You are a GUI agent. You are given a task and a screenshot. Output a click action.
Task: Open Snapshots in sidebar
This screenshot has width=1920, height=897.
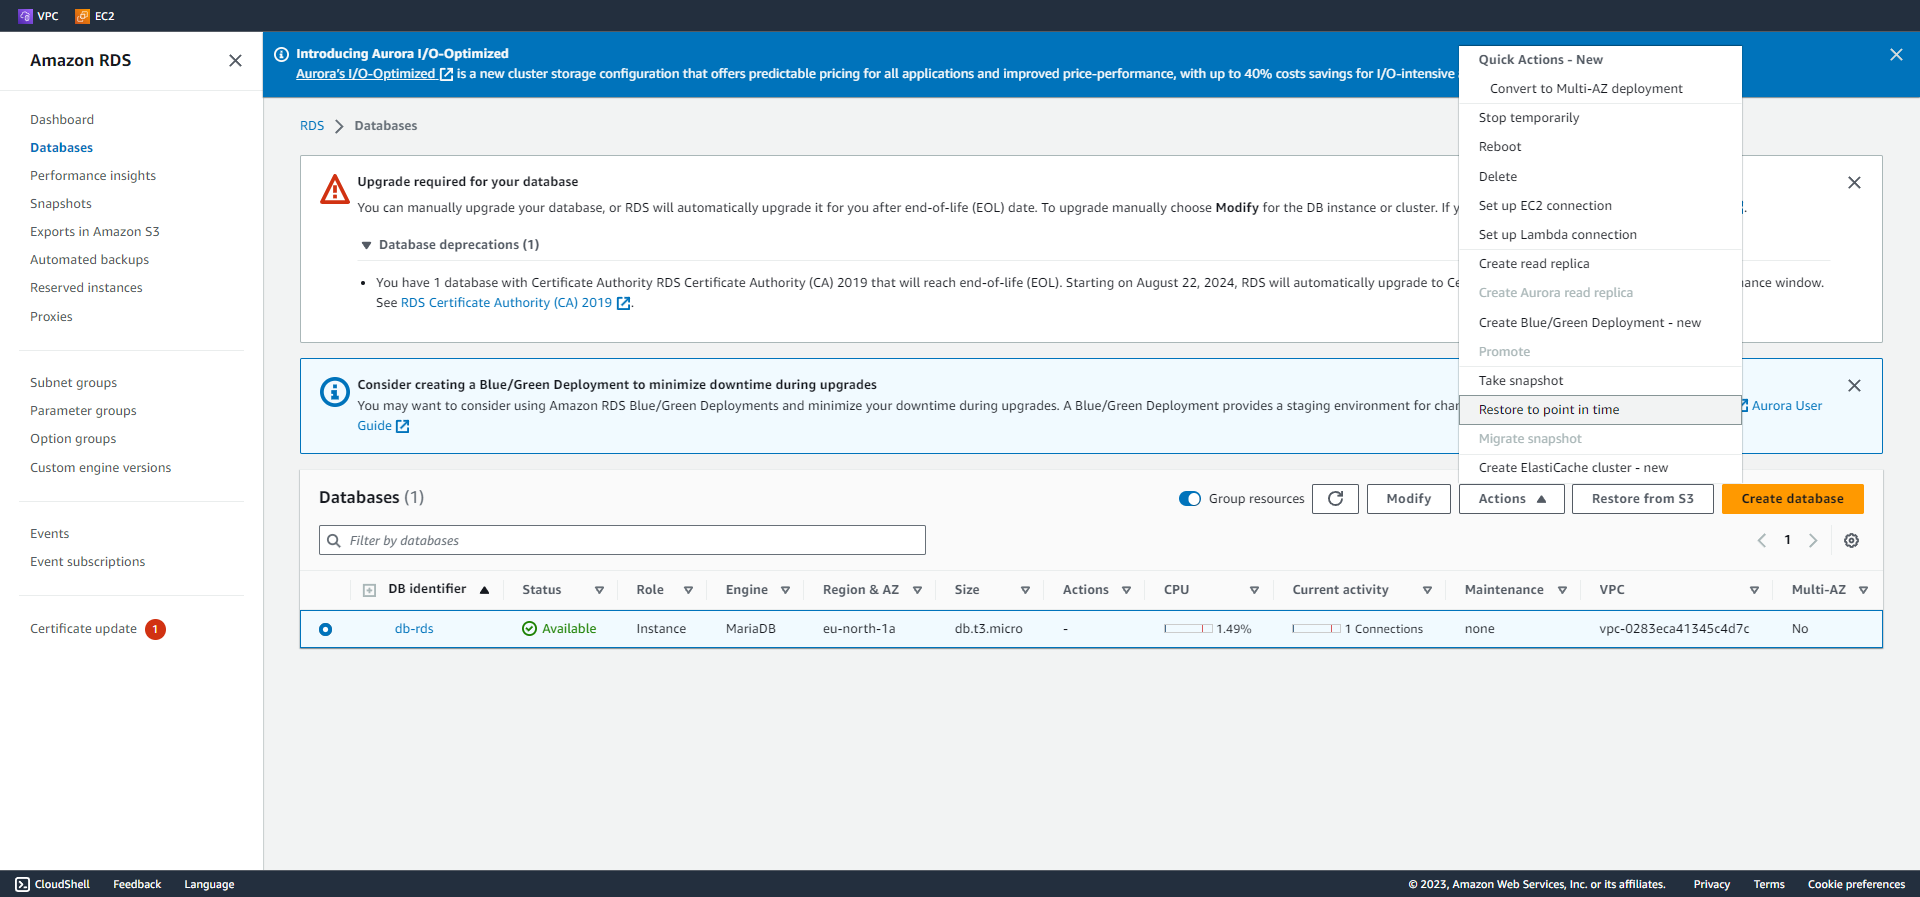coord(61,204)
